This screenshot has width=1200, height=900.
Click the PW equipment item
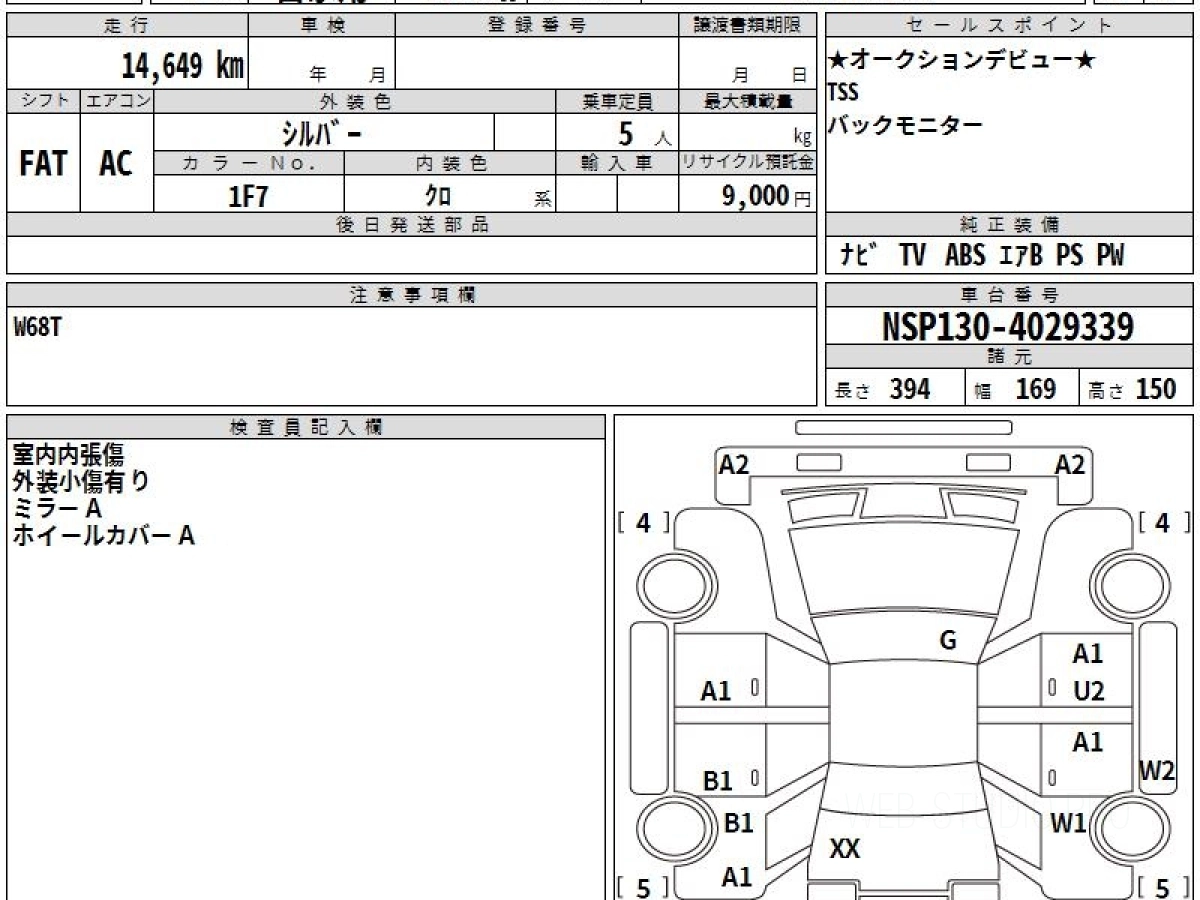(1110, 256)
